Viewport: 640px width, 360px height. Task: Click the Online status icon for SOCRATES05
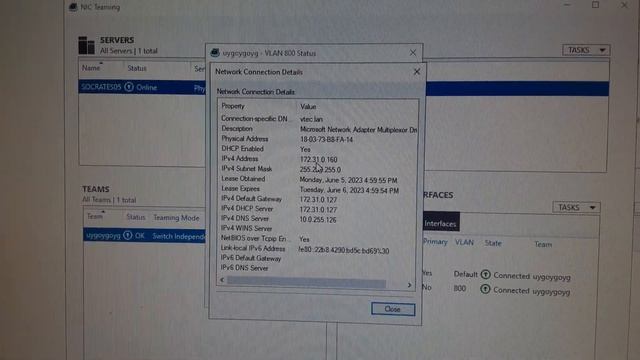click(129, 87)
